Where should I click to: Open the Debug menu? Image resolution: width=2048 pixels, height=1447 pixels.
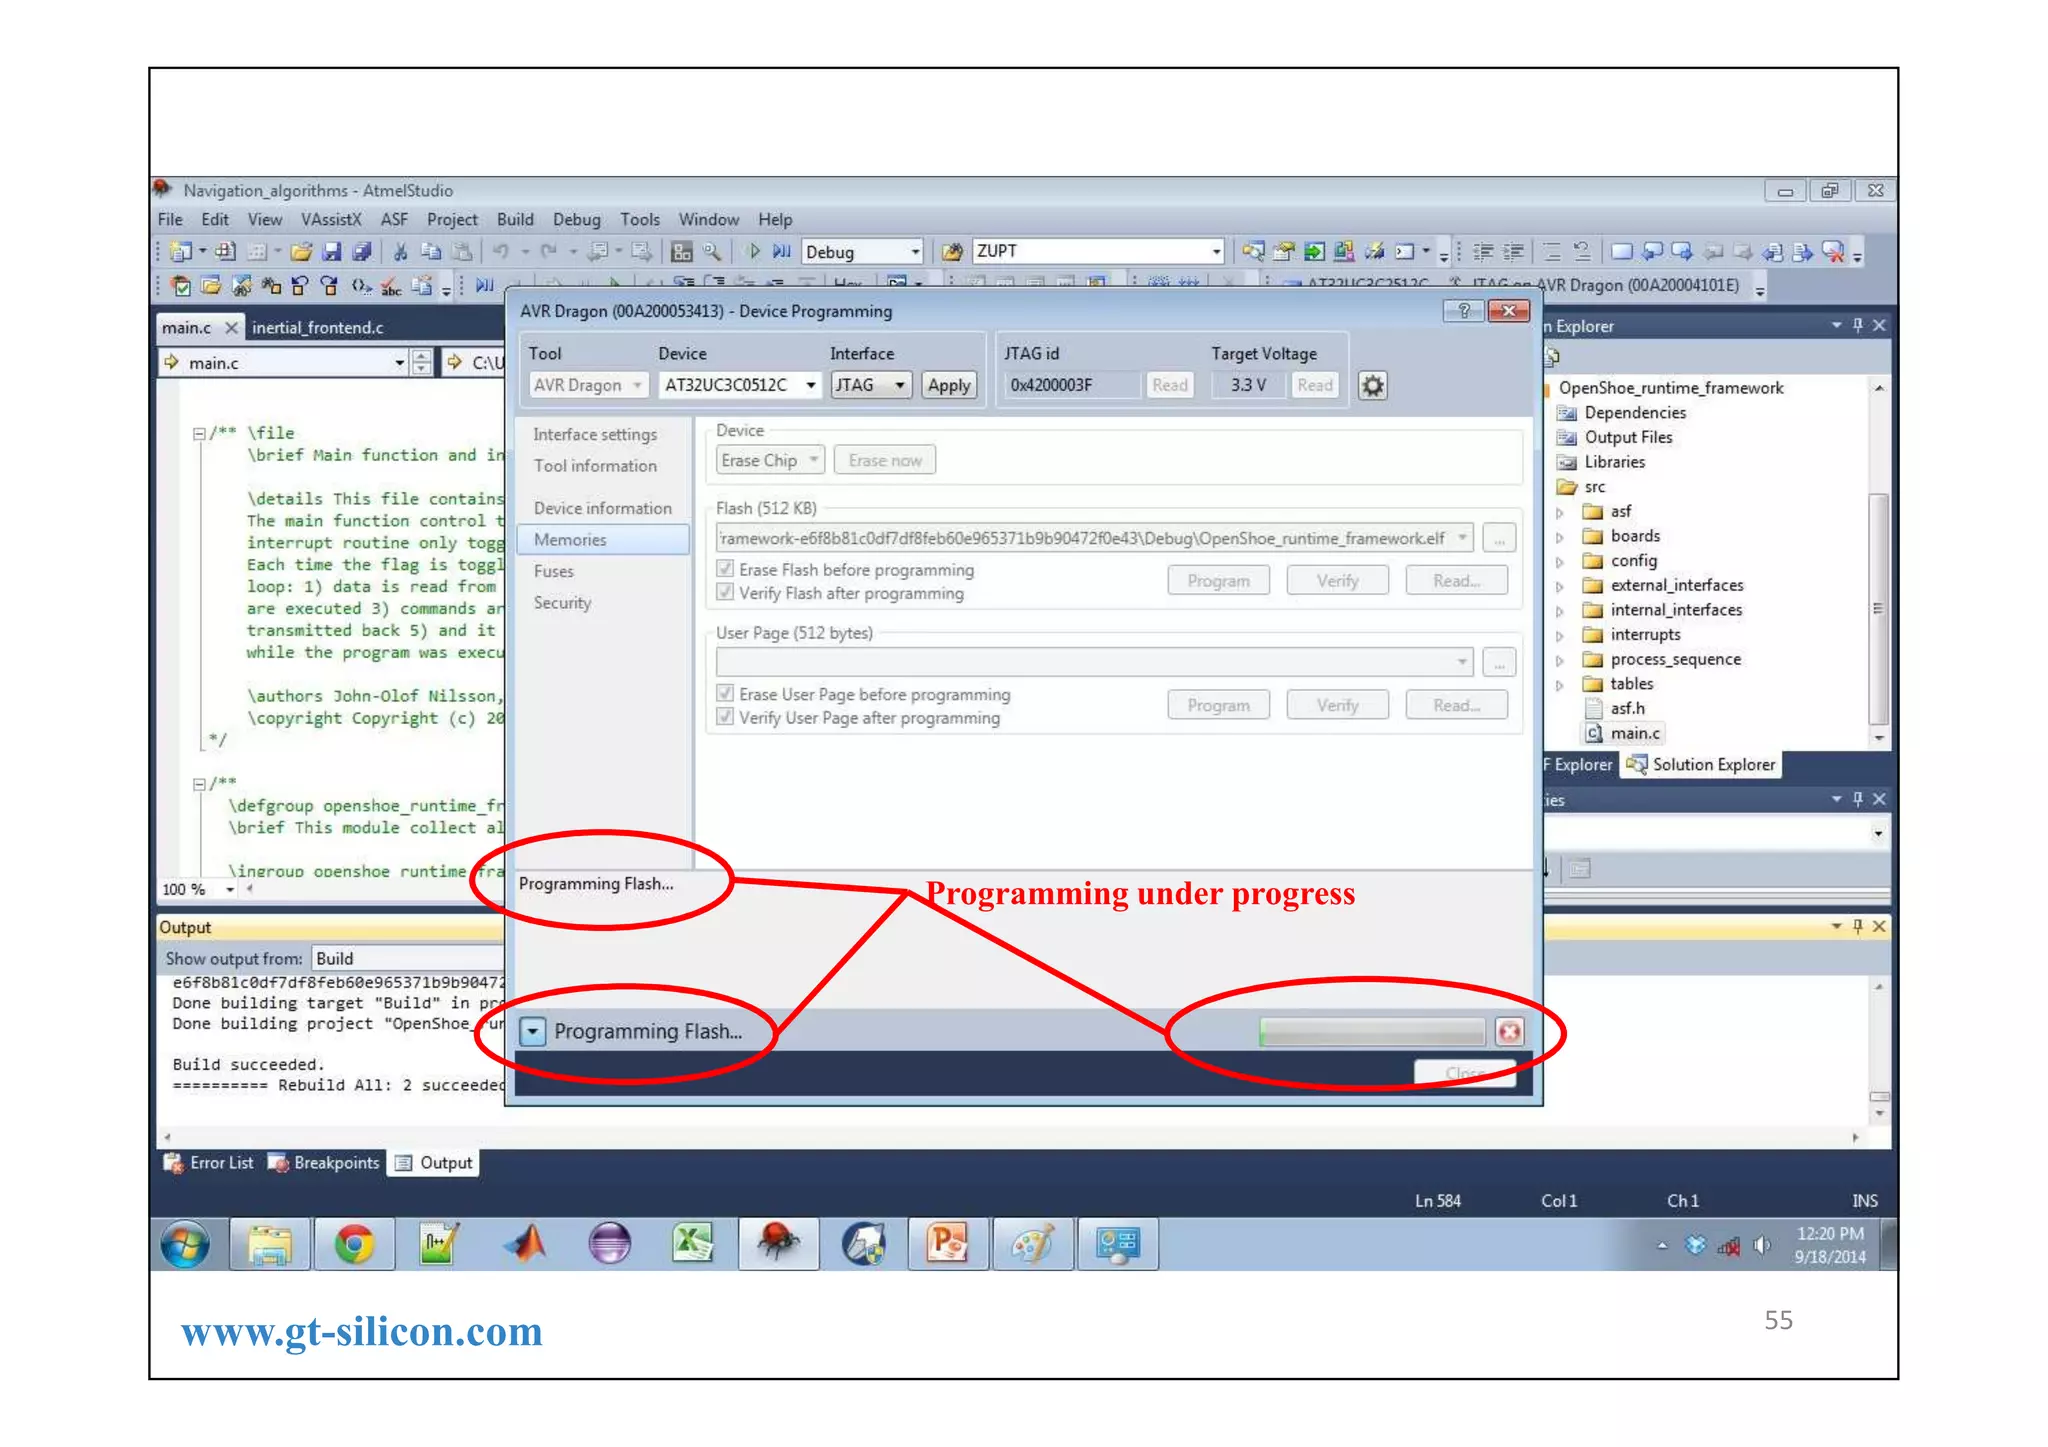point(577,220)
